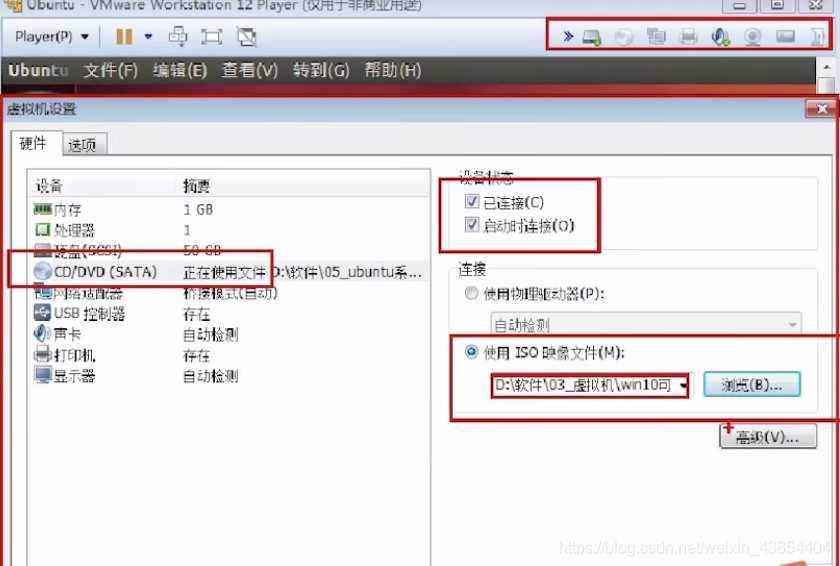Click the scrollbar up arrow in Ubuntu window
This screenshot has height=566, width=840.
point(826,66)
